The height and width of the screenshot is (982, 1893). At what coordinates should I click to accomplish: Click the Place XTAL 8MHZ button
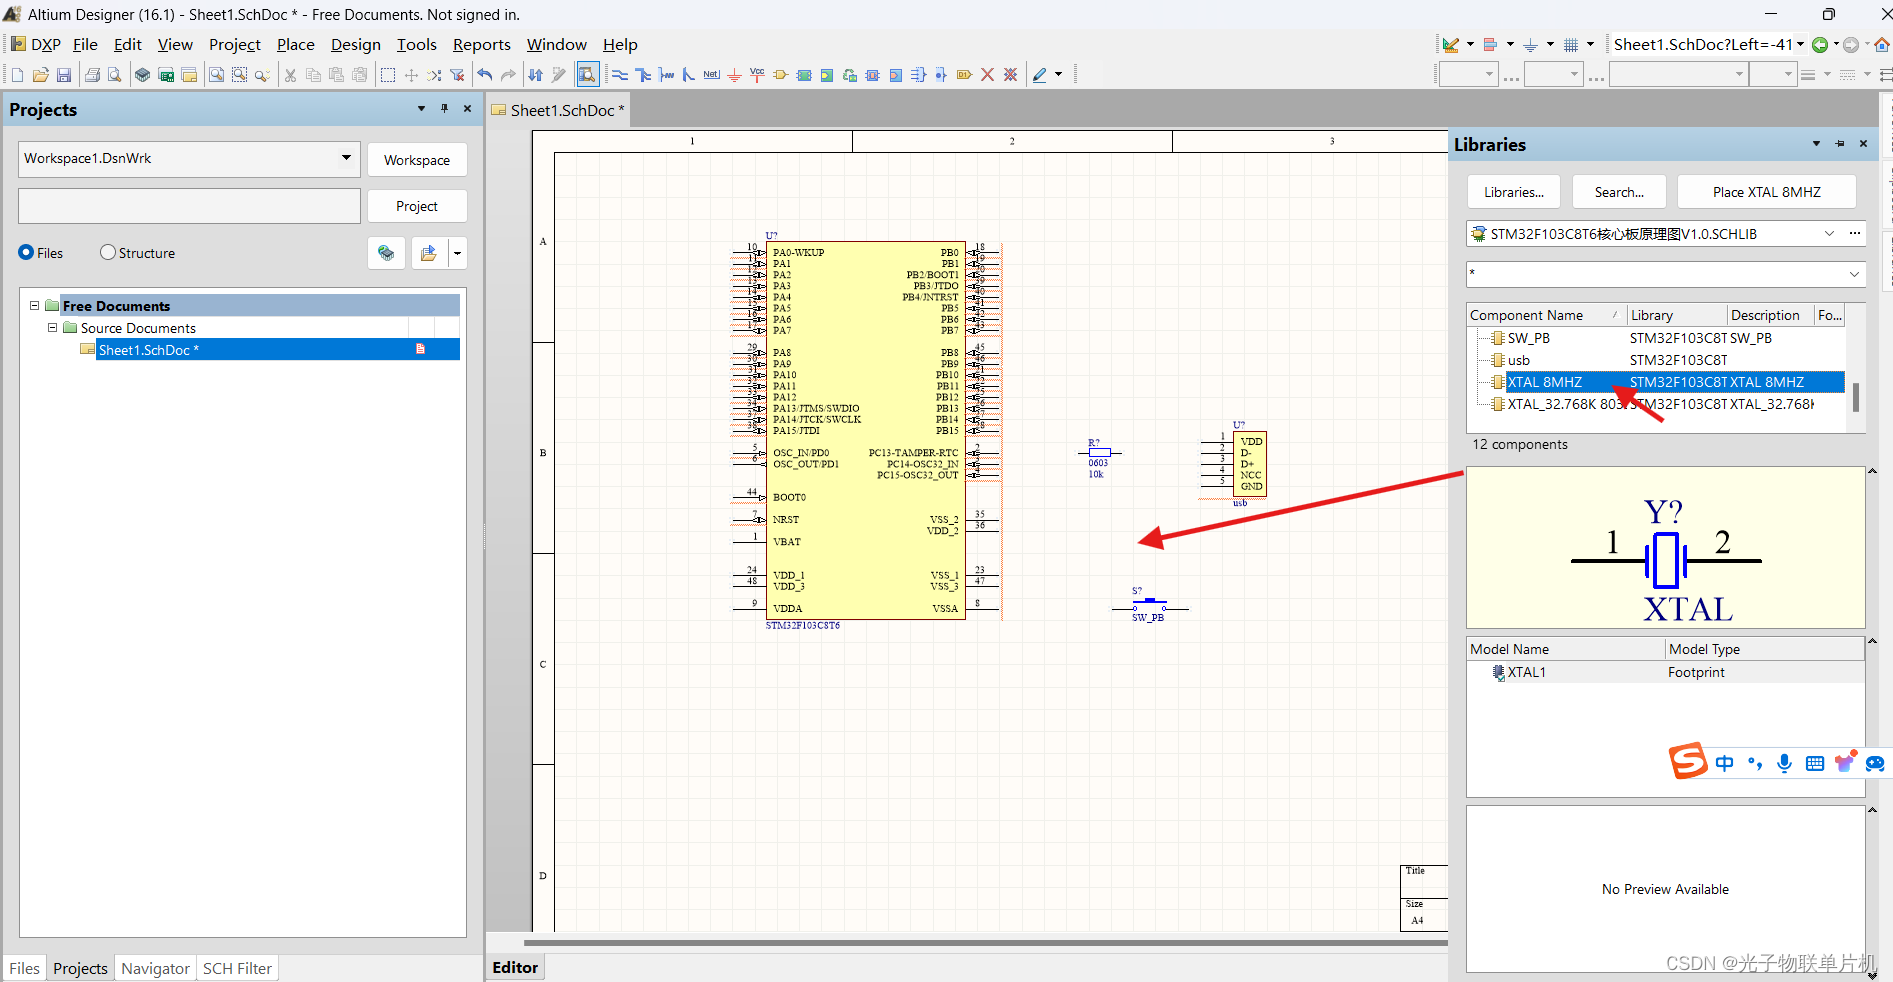1766,192
